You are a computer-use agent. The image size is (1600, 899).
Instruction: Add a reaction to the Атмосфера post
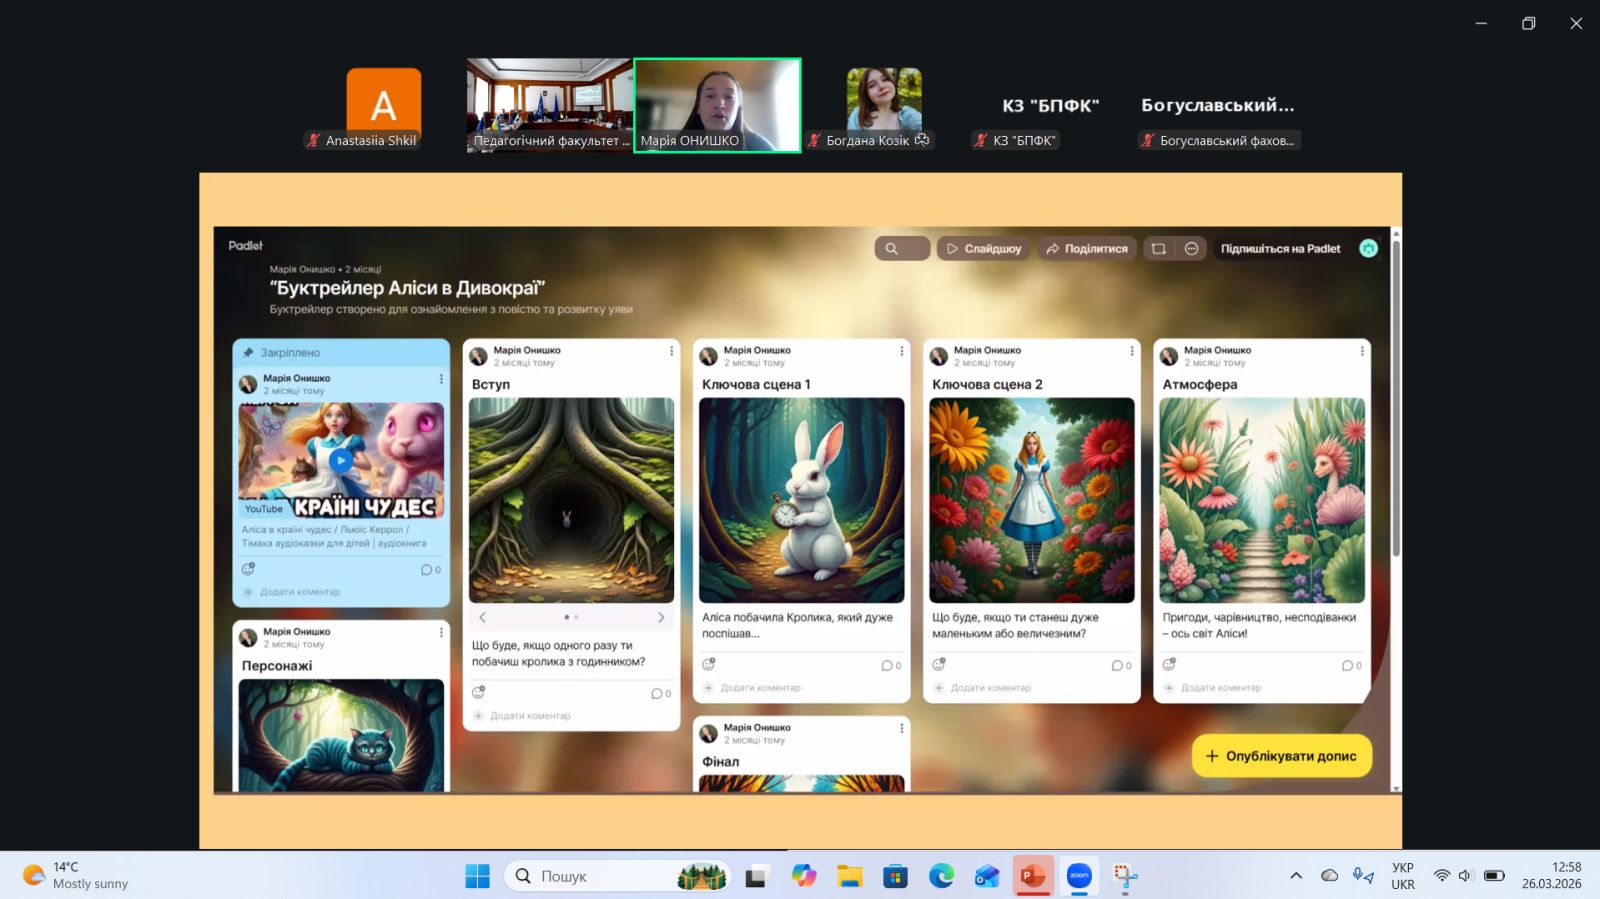1169,664
